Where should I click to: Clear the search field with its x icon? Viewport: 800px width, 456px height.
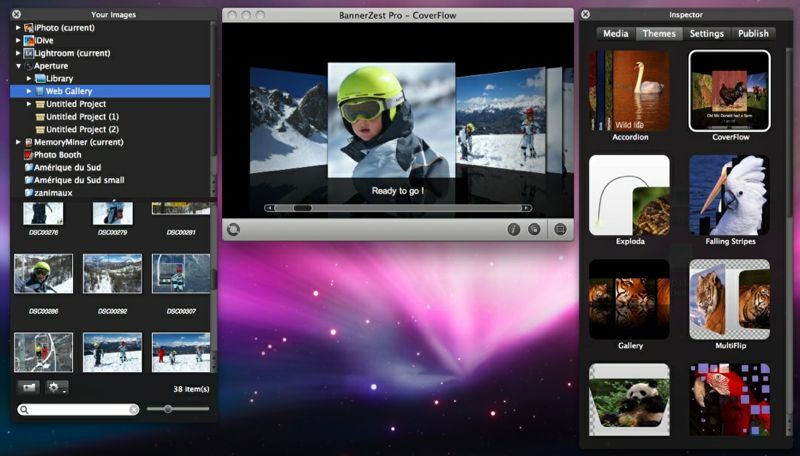(x=133, y=410)
